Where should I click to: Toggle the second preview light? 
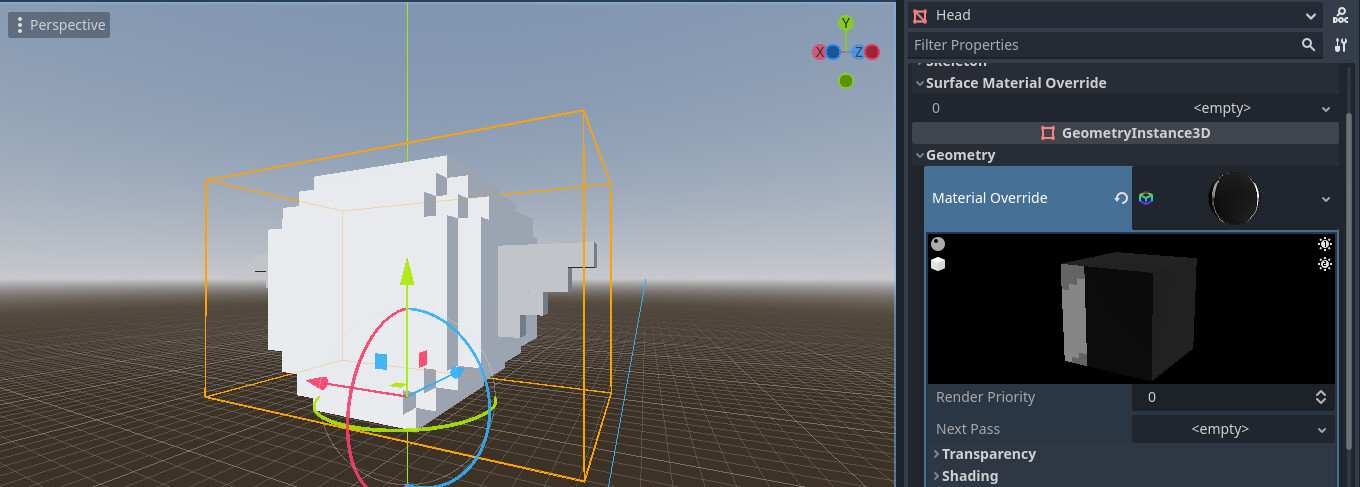(x=1325, y=264)
